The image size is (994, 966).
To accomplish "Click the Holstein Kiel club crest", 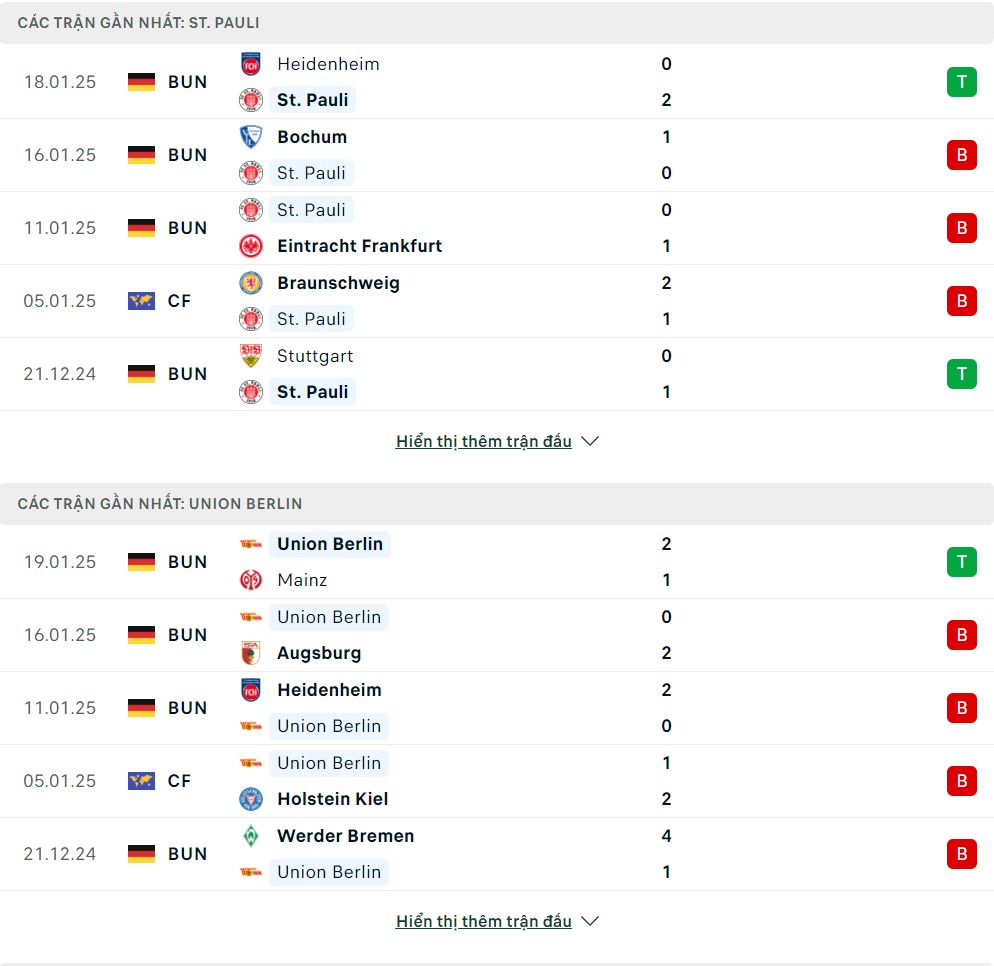I will click(251, 799).
